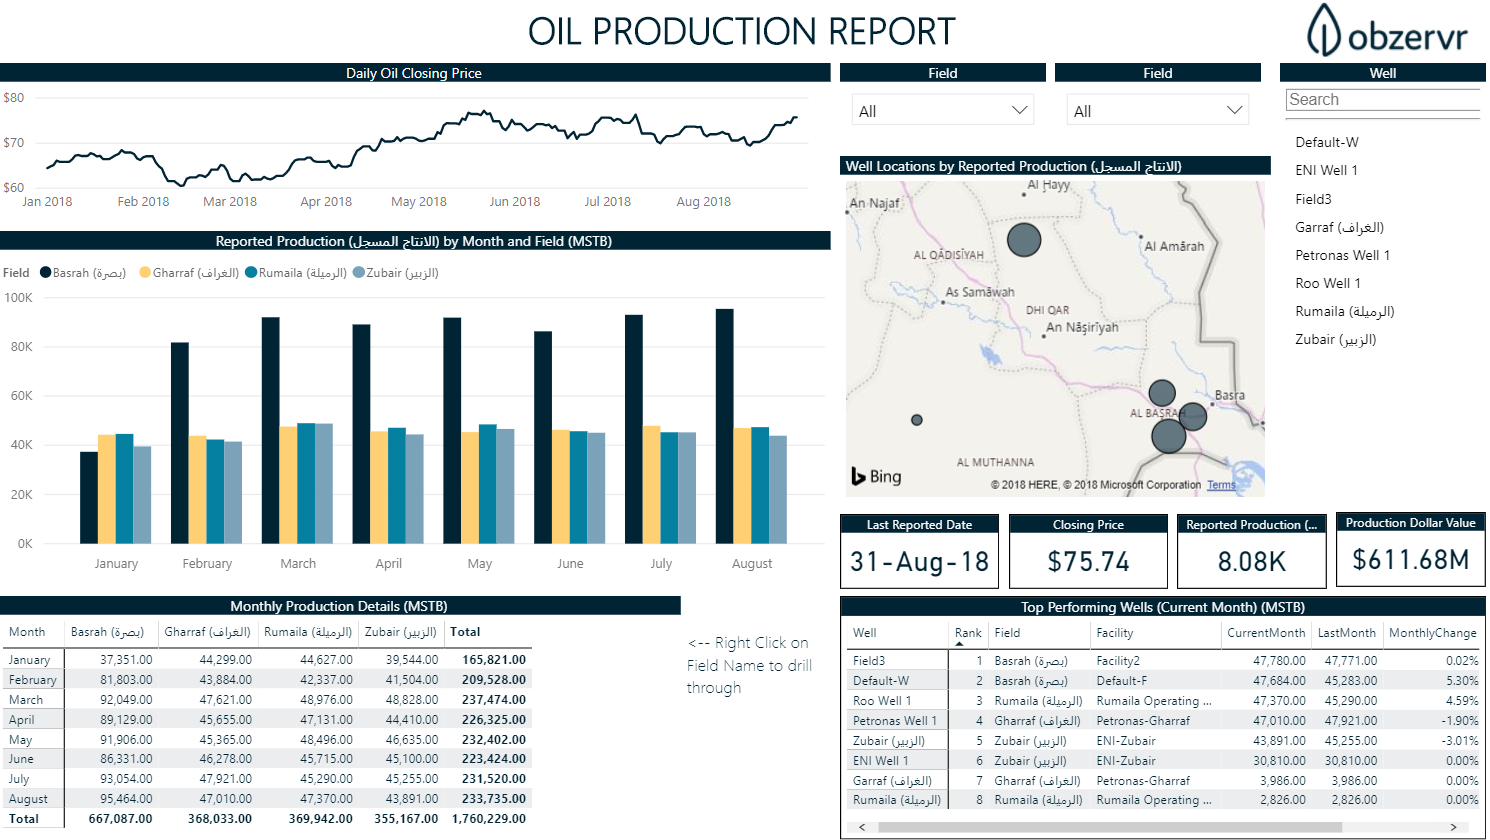Click the August Basrah production bar

[725, 427]
